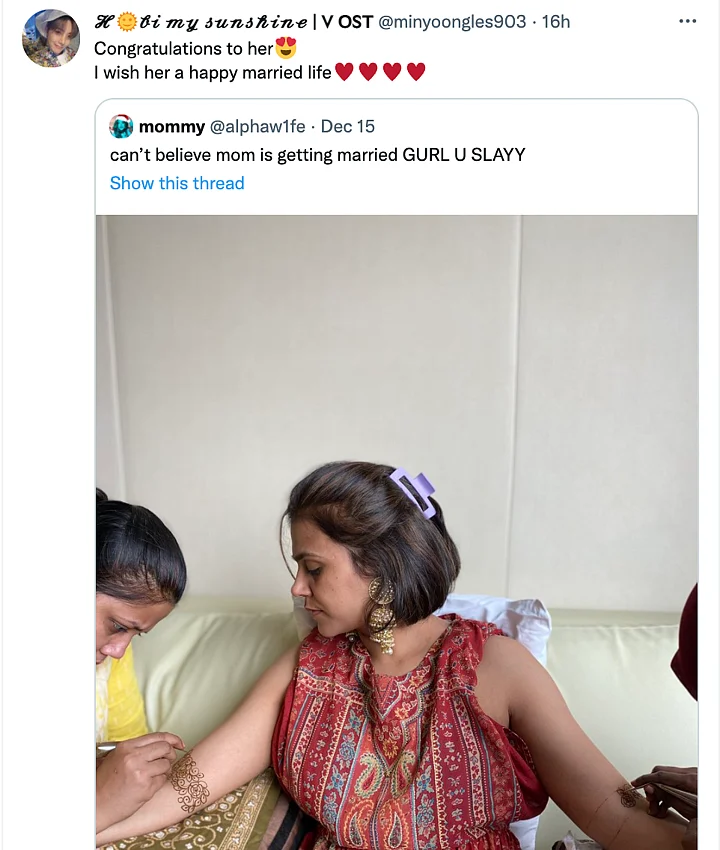Click the third red heart emoji

[x=392, y=72]
